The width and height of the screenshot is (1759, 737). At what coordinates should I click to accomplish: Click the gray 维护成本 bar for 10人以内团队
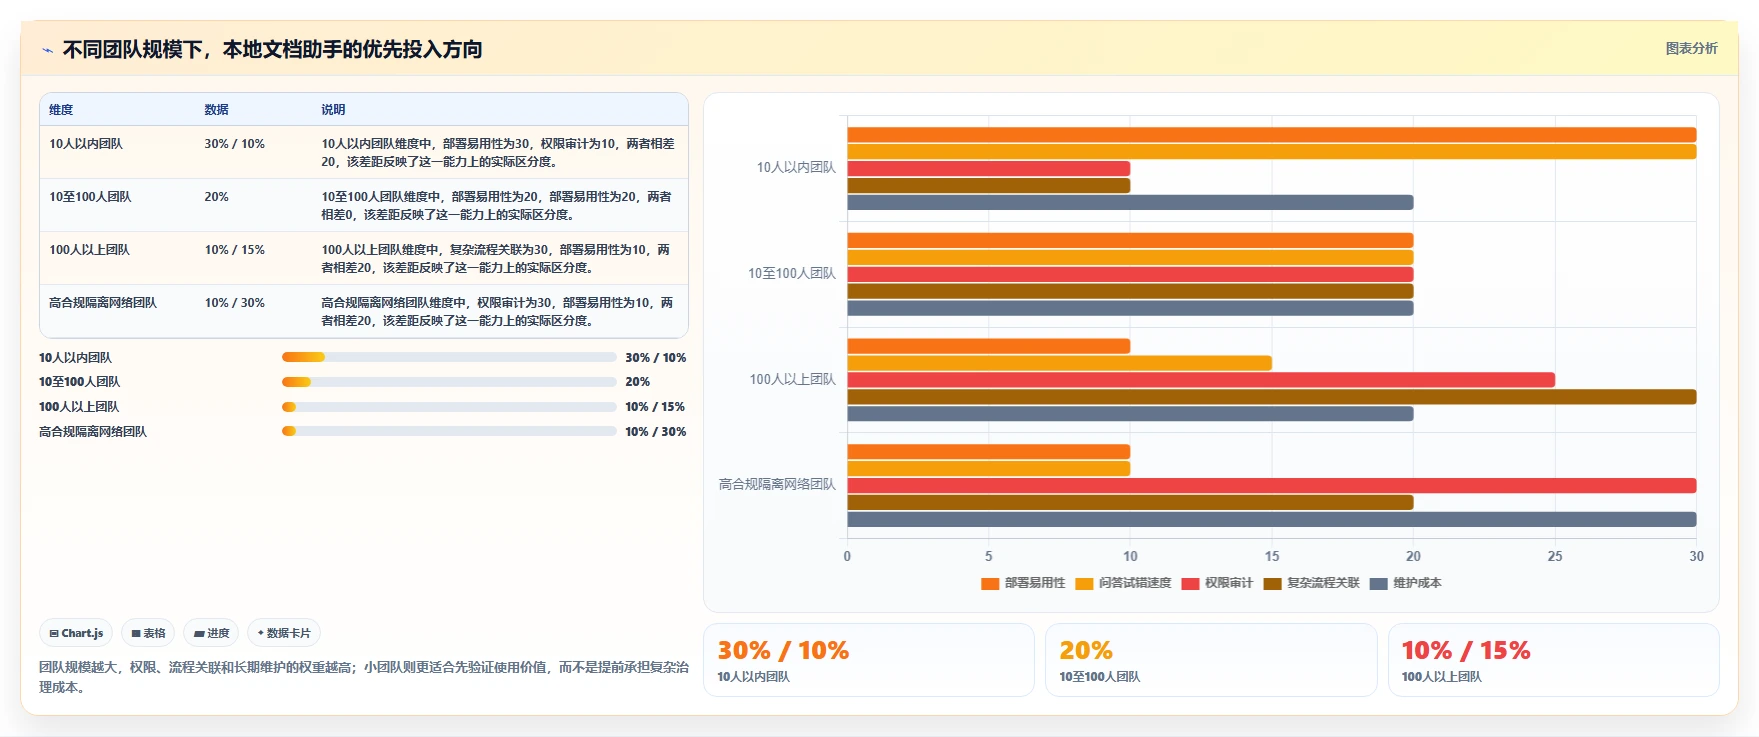point(1130,203)
